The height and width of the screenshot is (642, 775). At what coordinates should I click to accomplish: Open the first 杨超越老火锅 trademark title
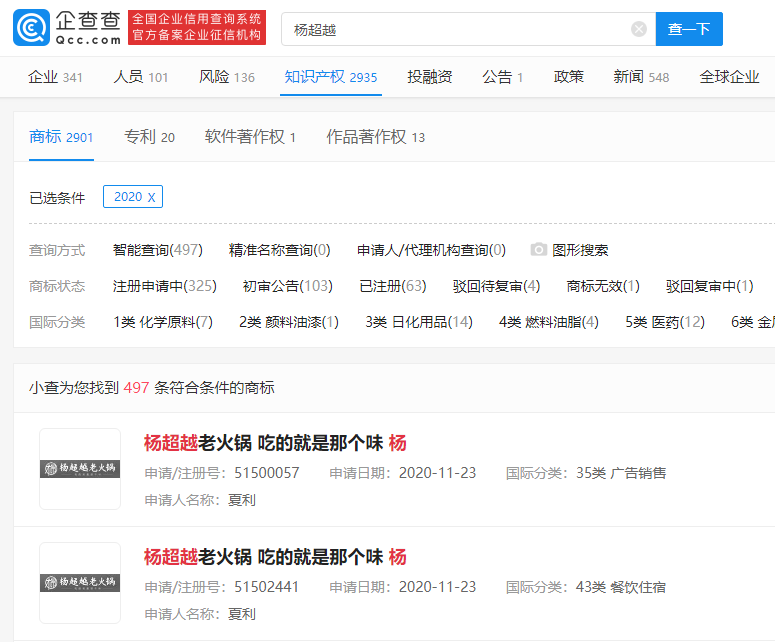click(x=275, y=443)
